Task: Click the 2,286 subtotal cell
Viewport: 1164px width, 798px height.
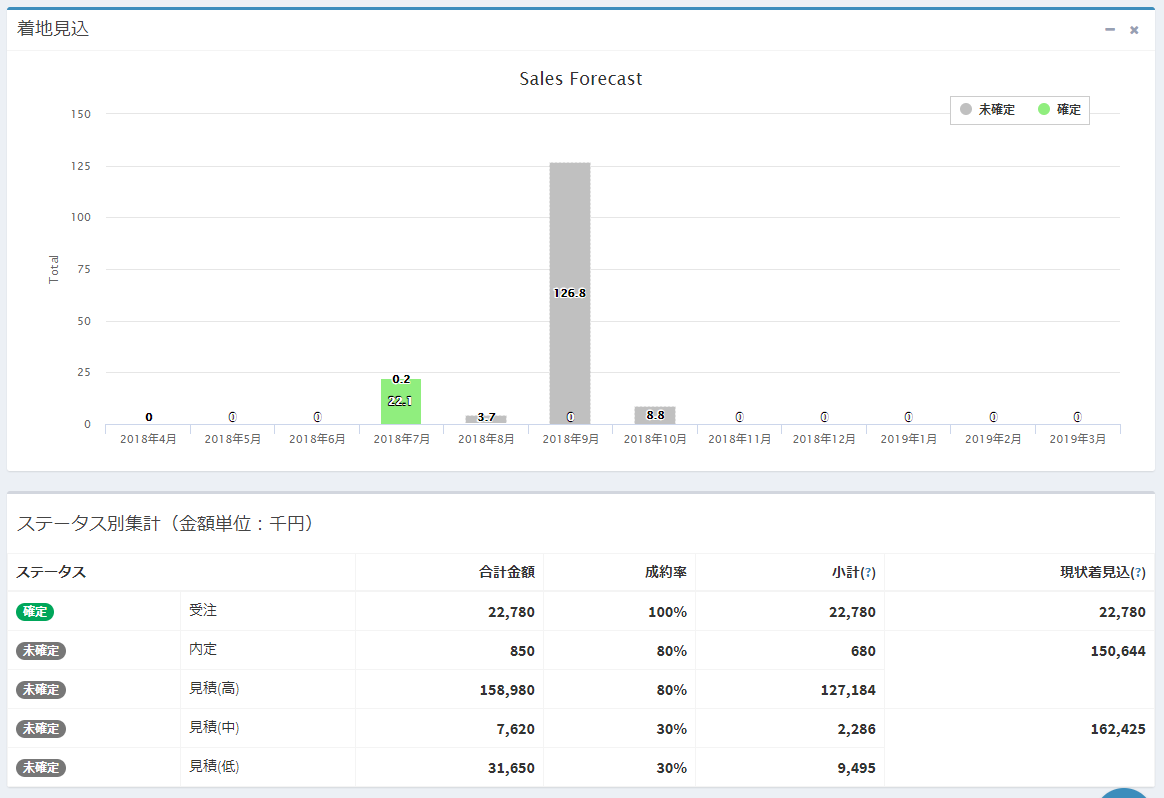Action: coord(856,729)
